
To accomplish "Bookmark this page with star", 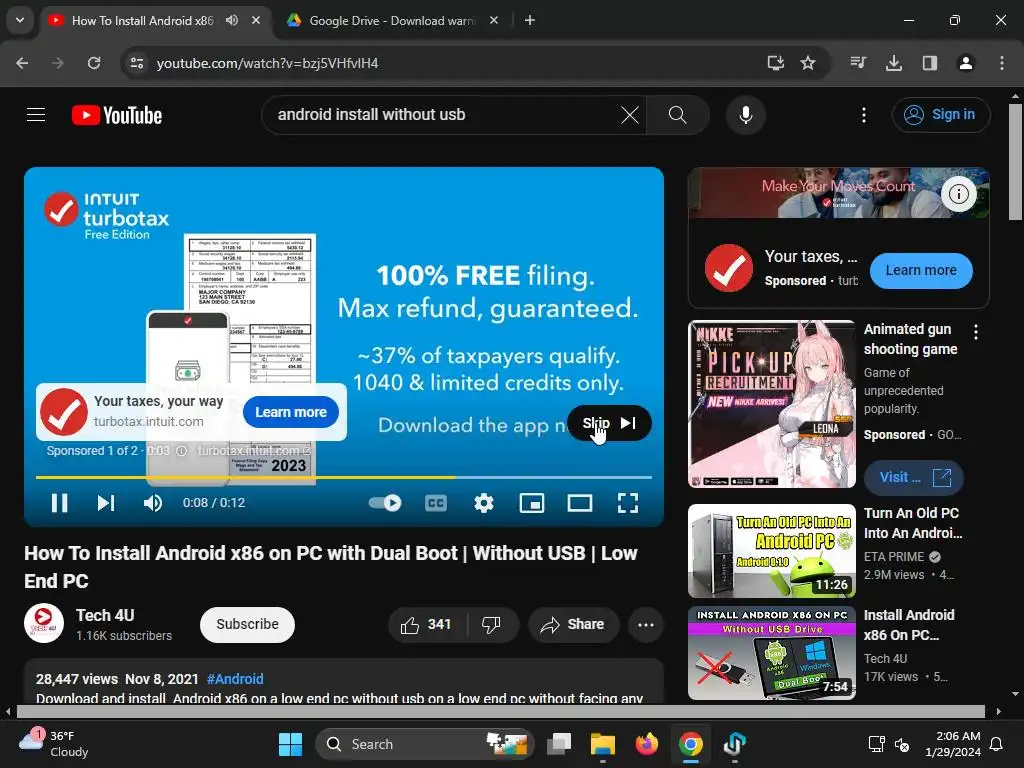I will [808, 63].
